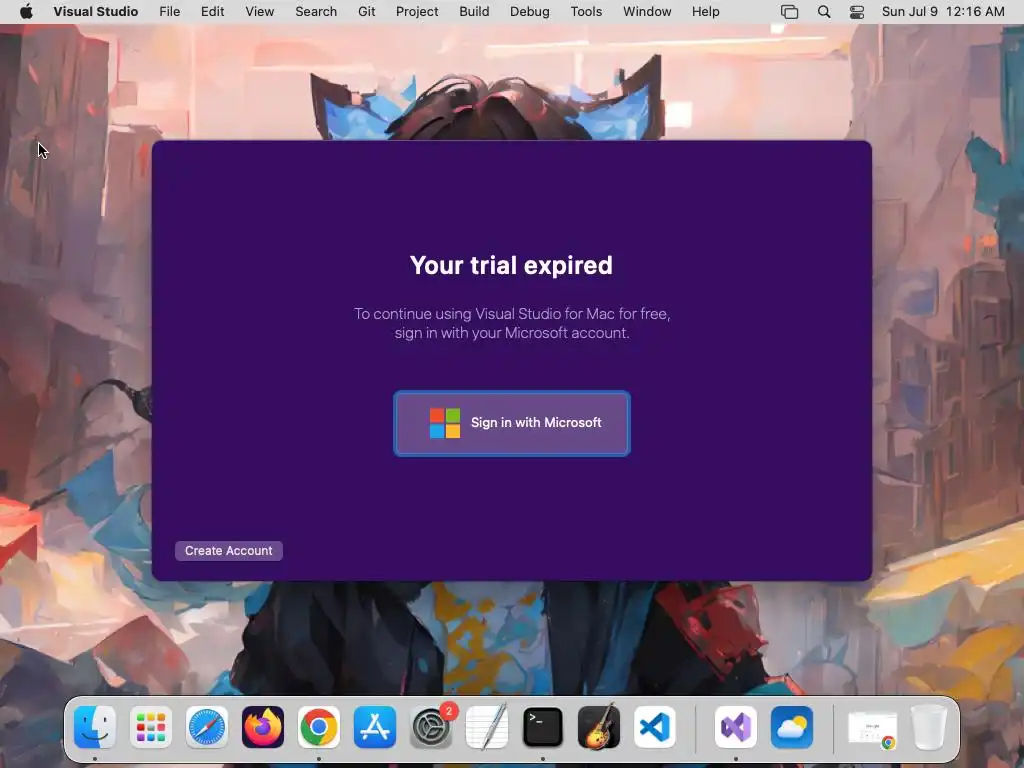Screen dimensions: 1024x768
Task: Open Finder from the dock
Action: [x=95, y=727]
